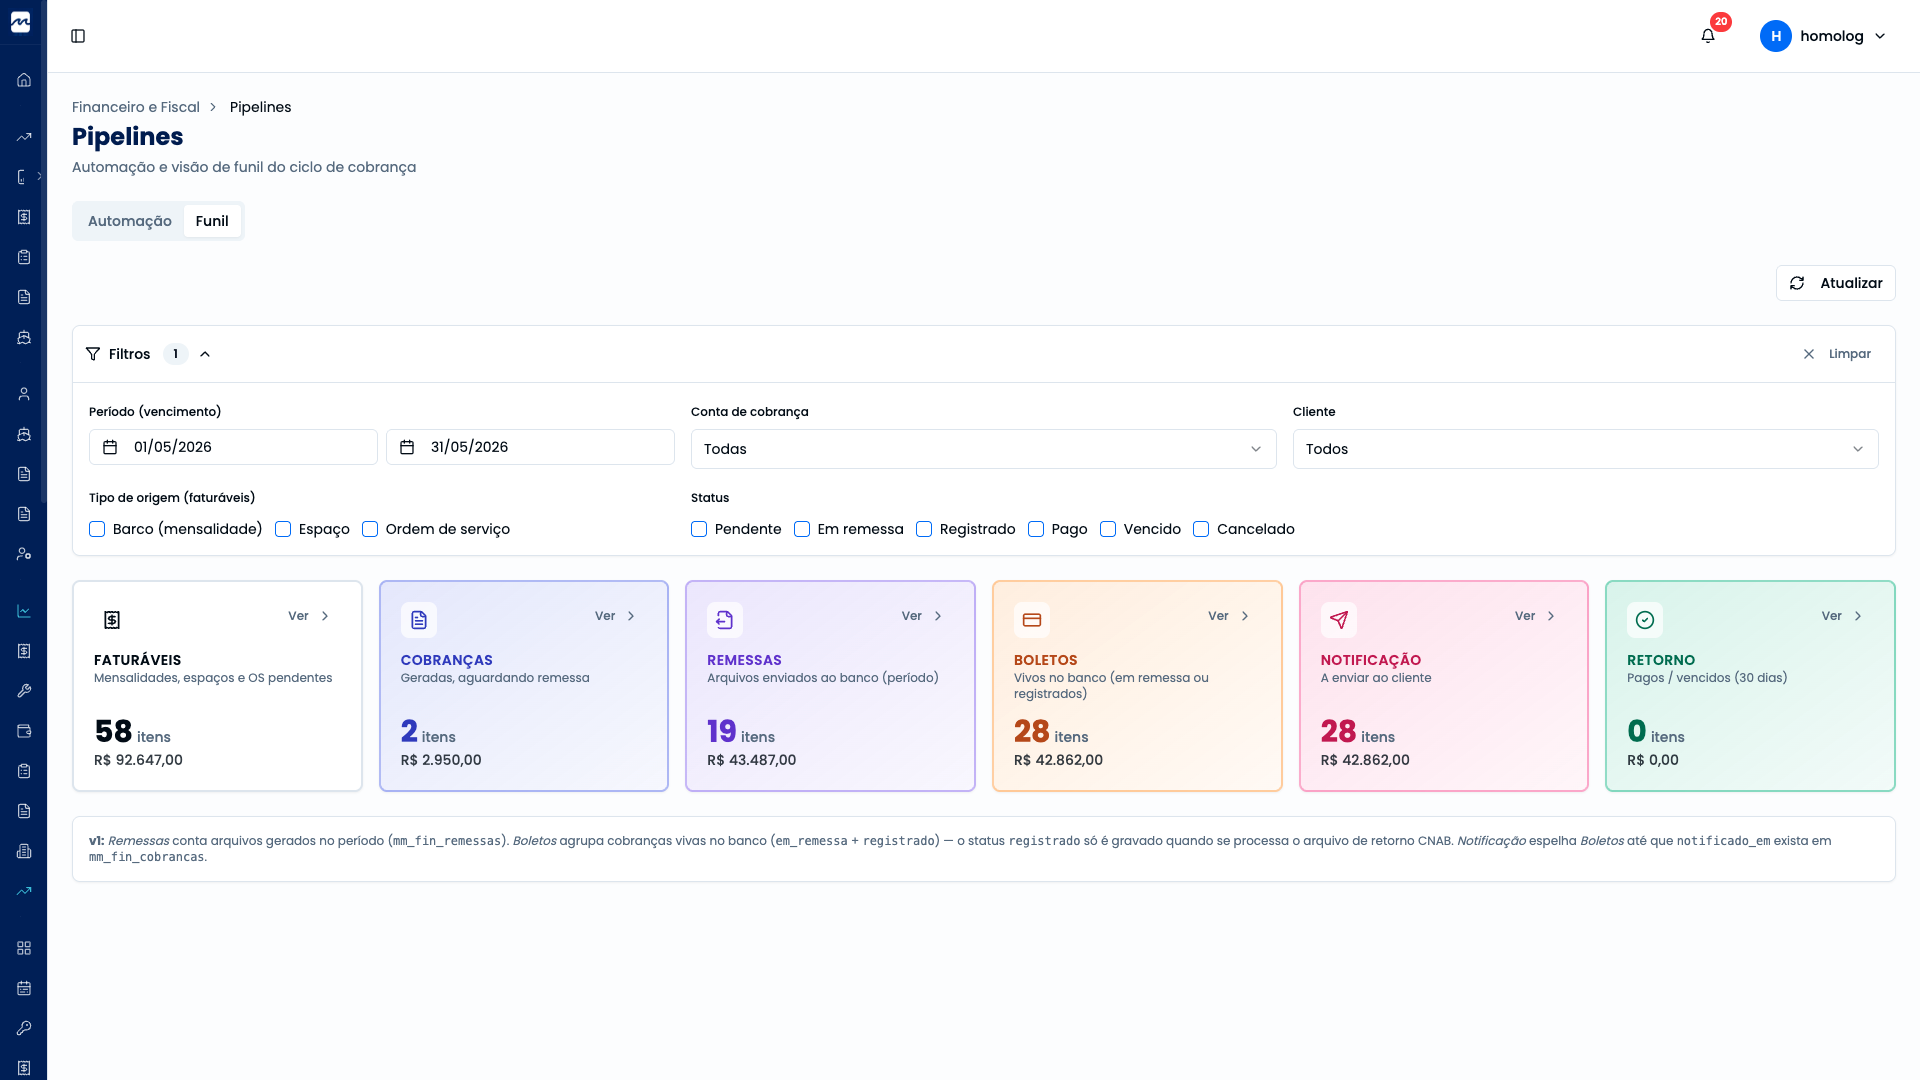The height and width of the screenshot is (1080, 1920).
Task: Enable the Pendente status checkbox
Action: [699, 529]
